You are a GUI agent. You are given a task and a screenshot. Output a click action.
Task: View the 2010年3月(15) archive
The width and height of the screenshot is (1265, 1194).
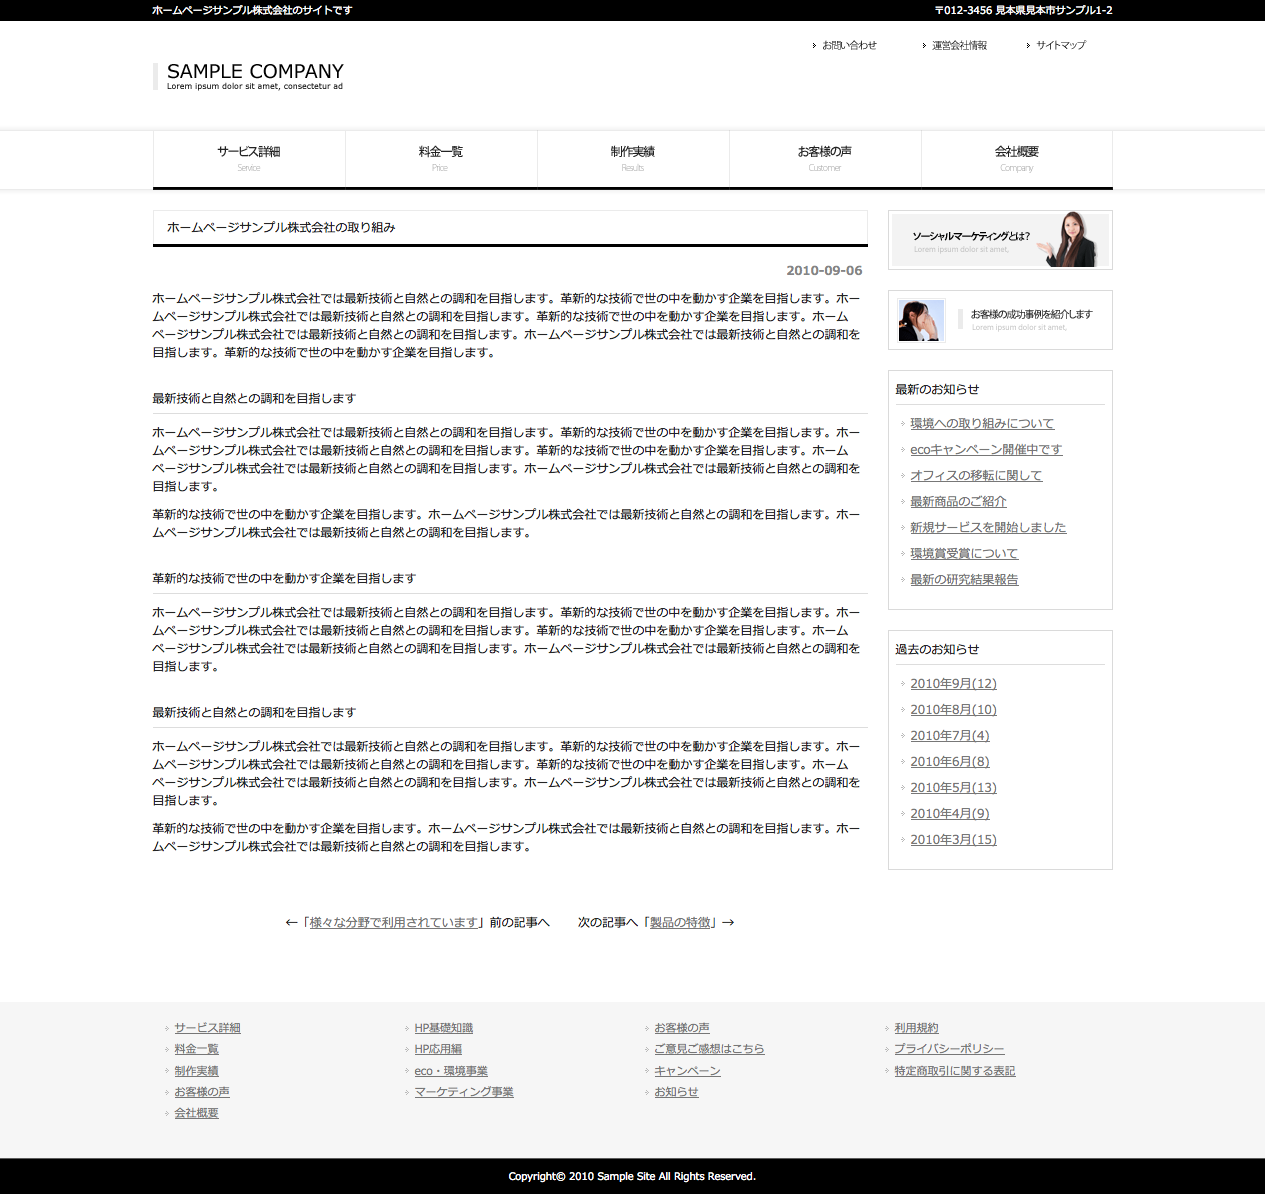953,840
